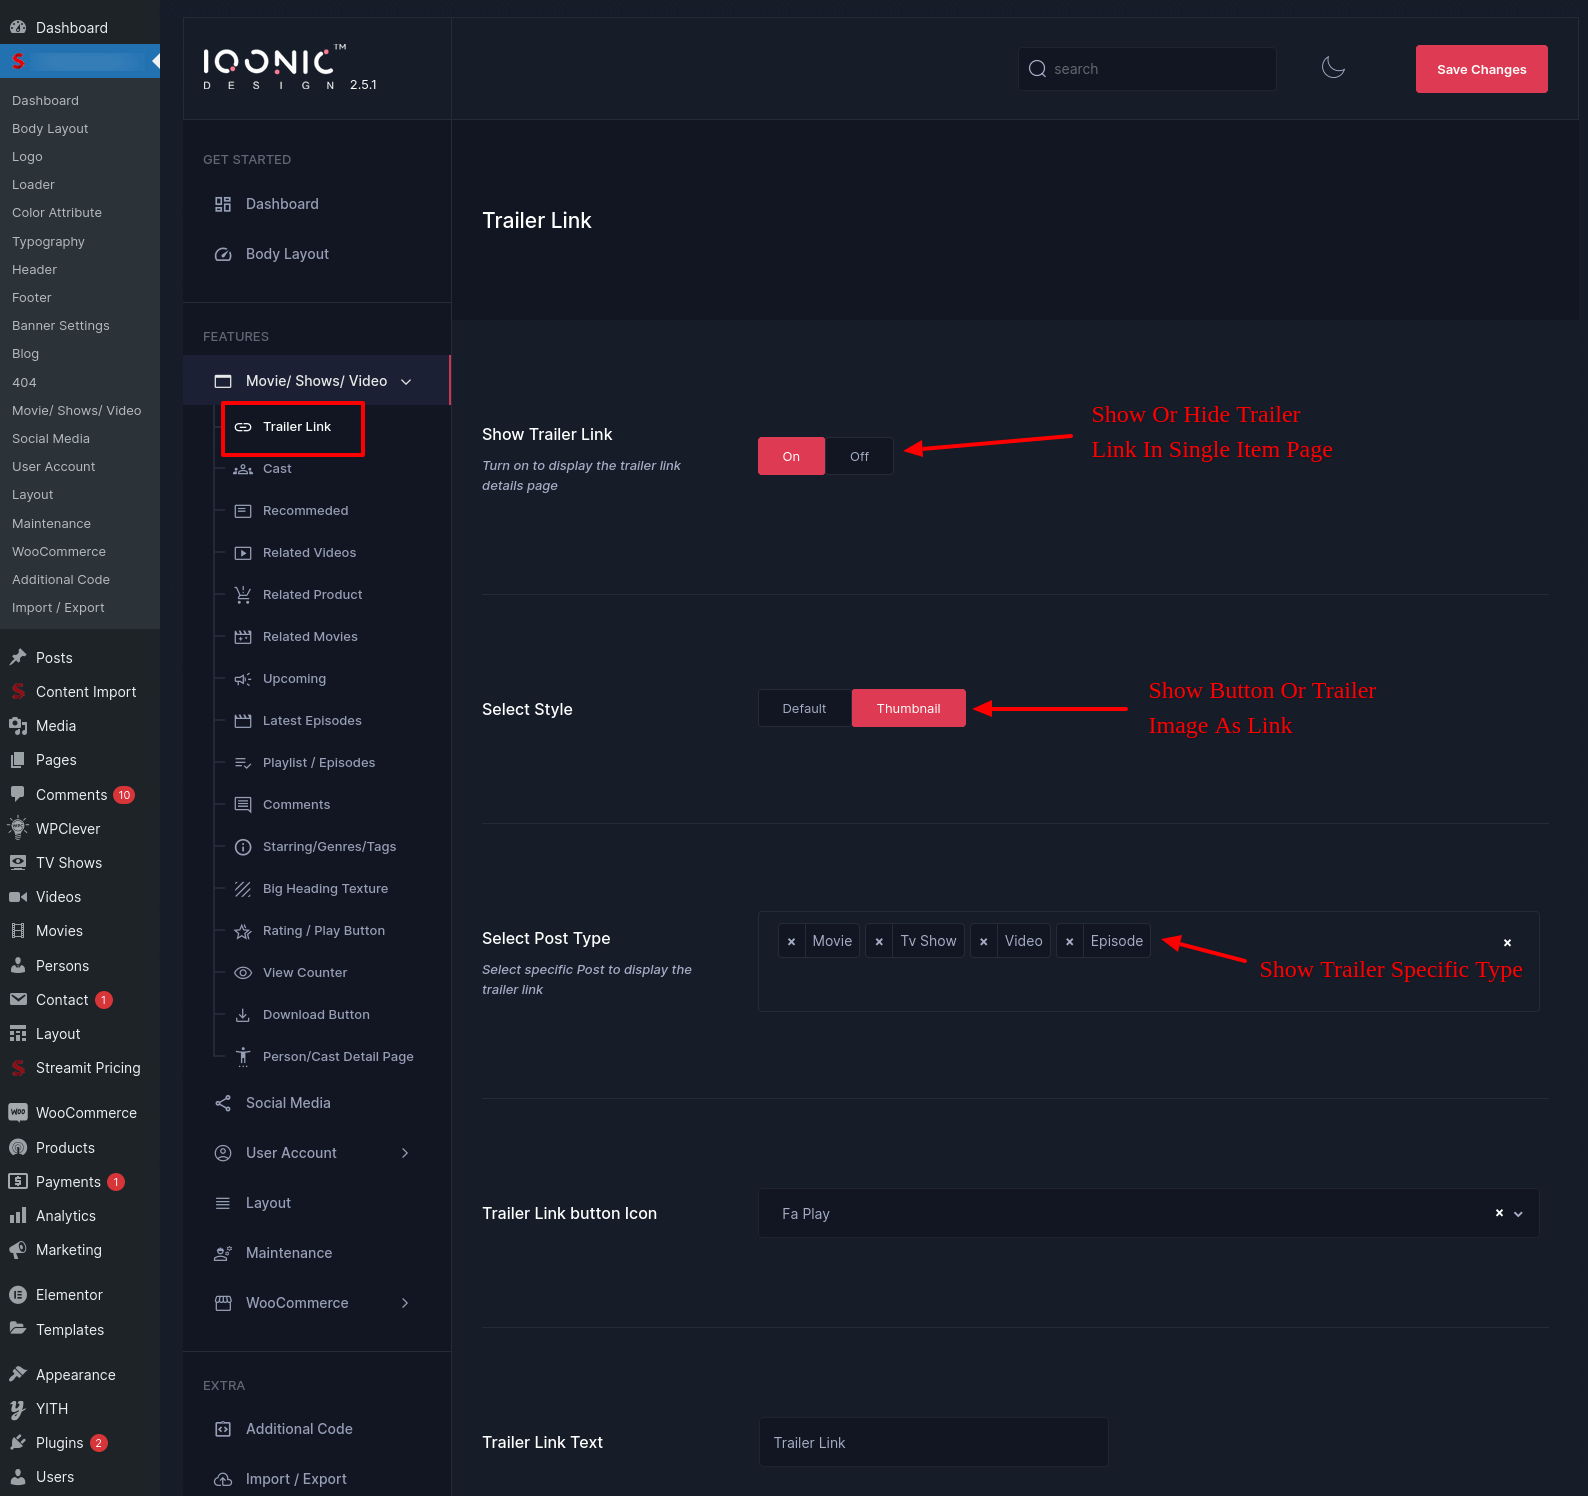Open Layout in theme options panel
The image size is (1588, 1496).
(x=268, y=1203)
